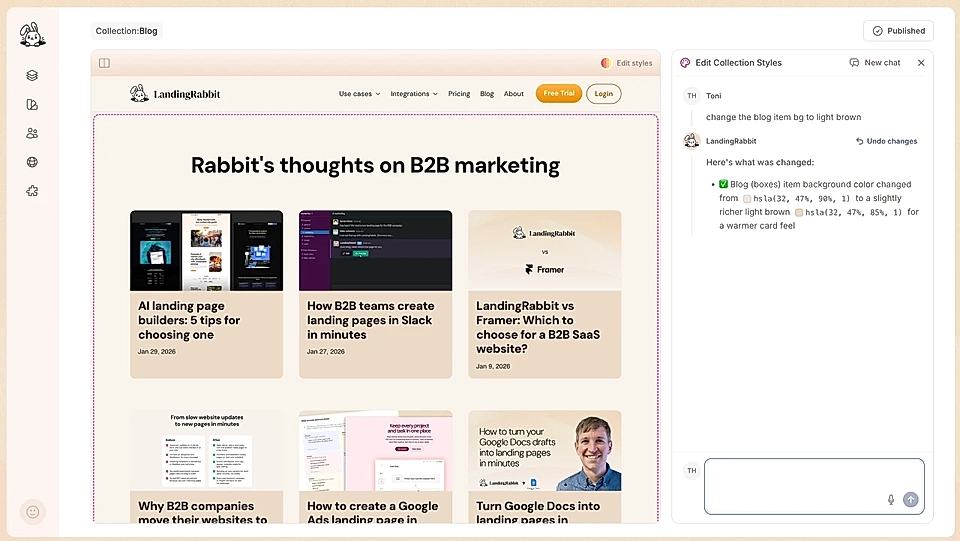Toggle the split panel layout icon
The image size is (960, 541).
105,63
